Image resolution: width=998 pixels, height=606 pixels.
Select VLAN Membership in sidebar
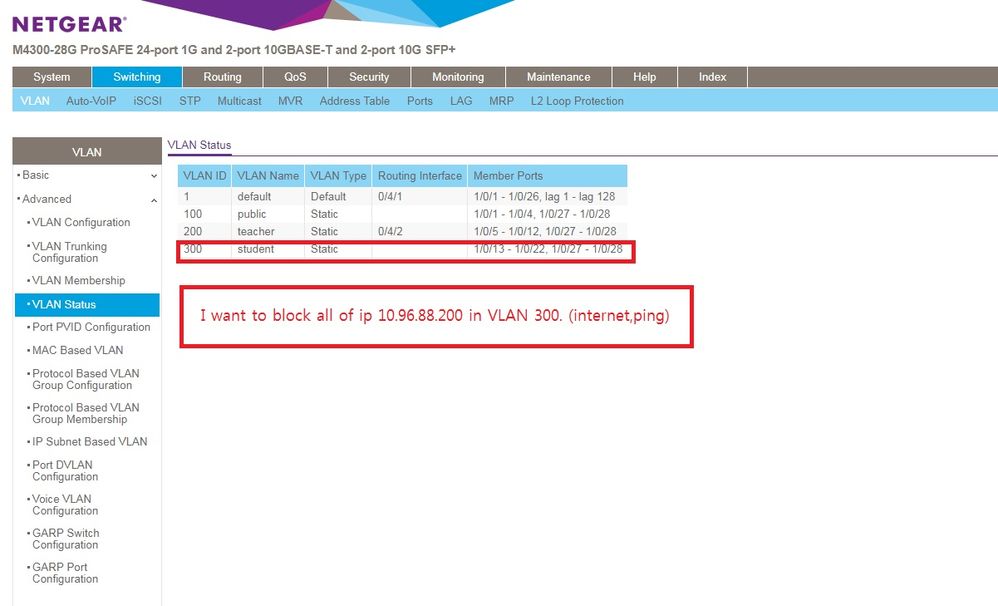click(78, 280)
